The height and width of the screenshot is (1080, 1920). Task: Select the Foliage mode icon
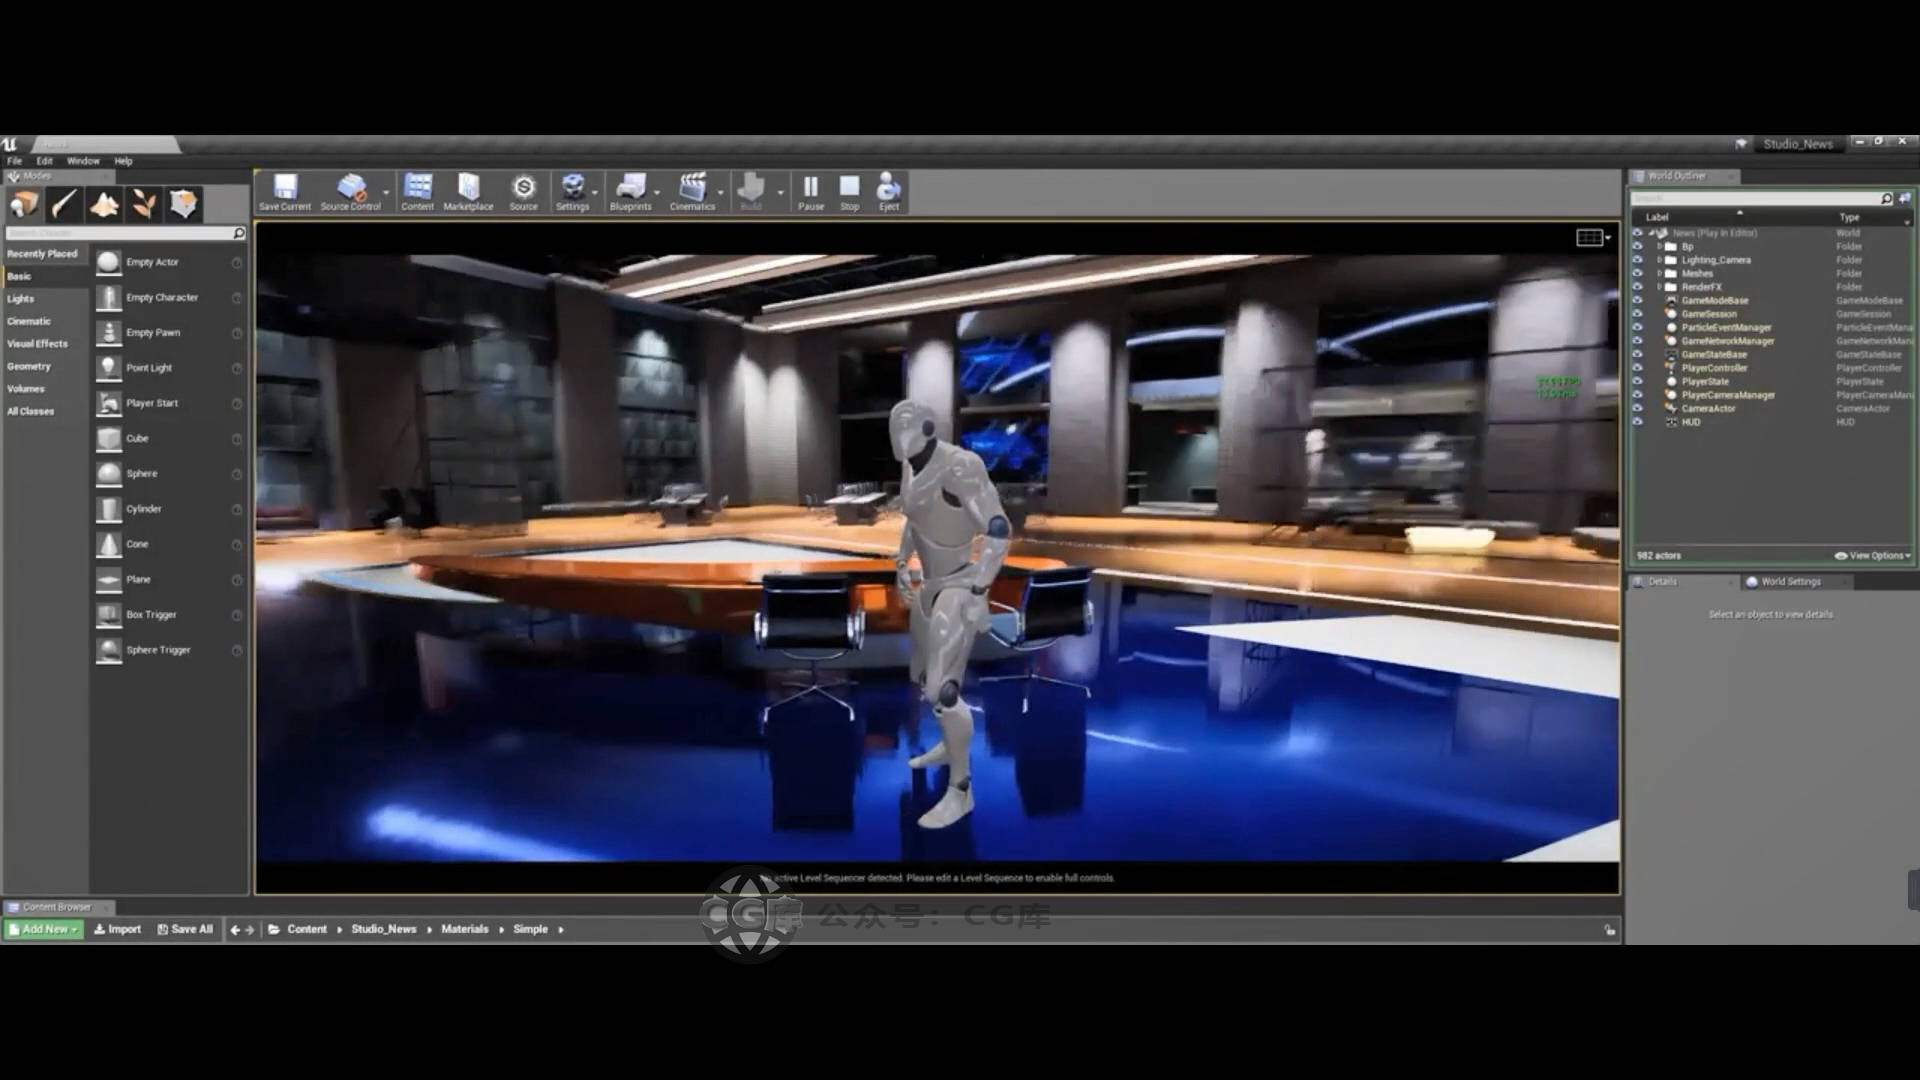(144, 204)
